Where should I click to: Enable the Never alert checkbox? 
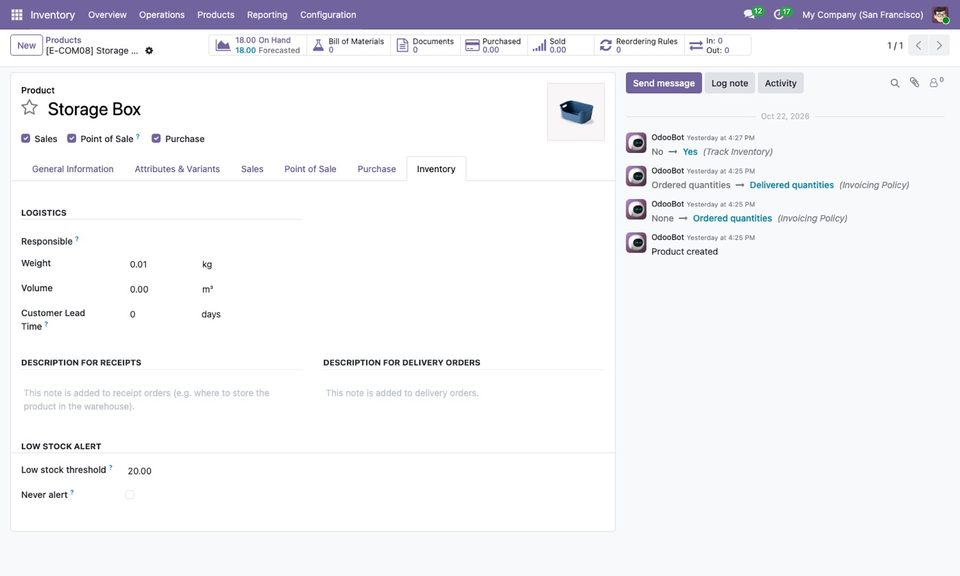tap(130, 495)
